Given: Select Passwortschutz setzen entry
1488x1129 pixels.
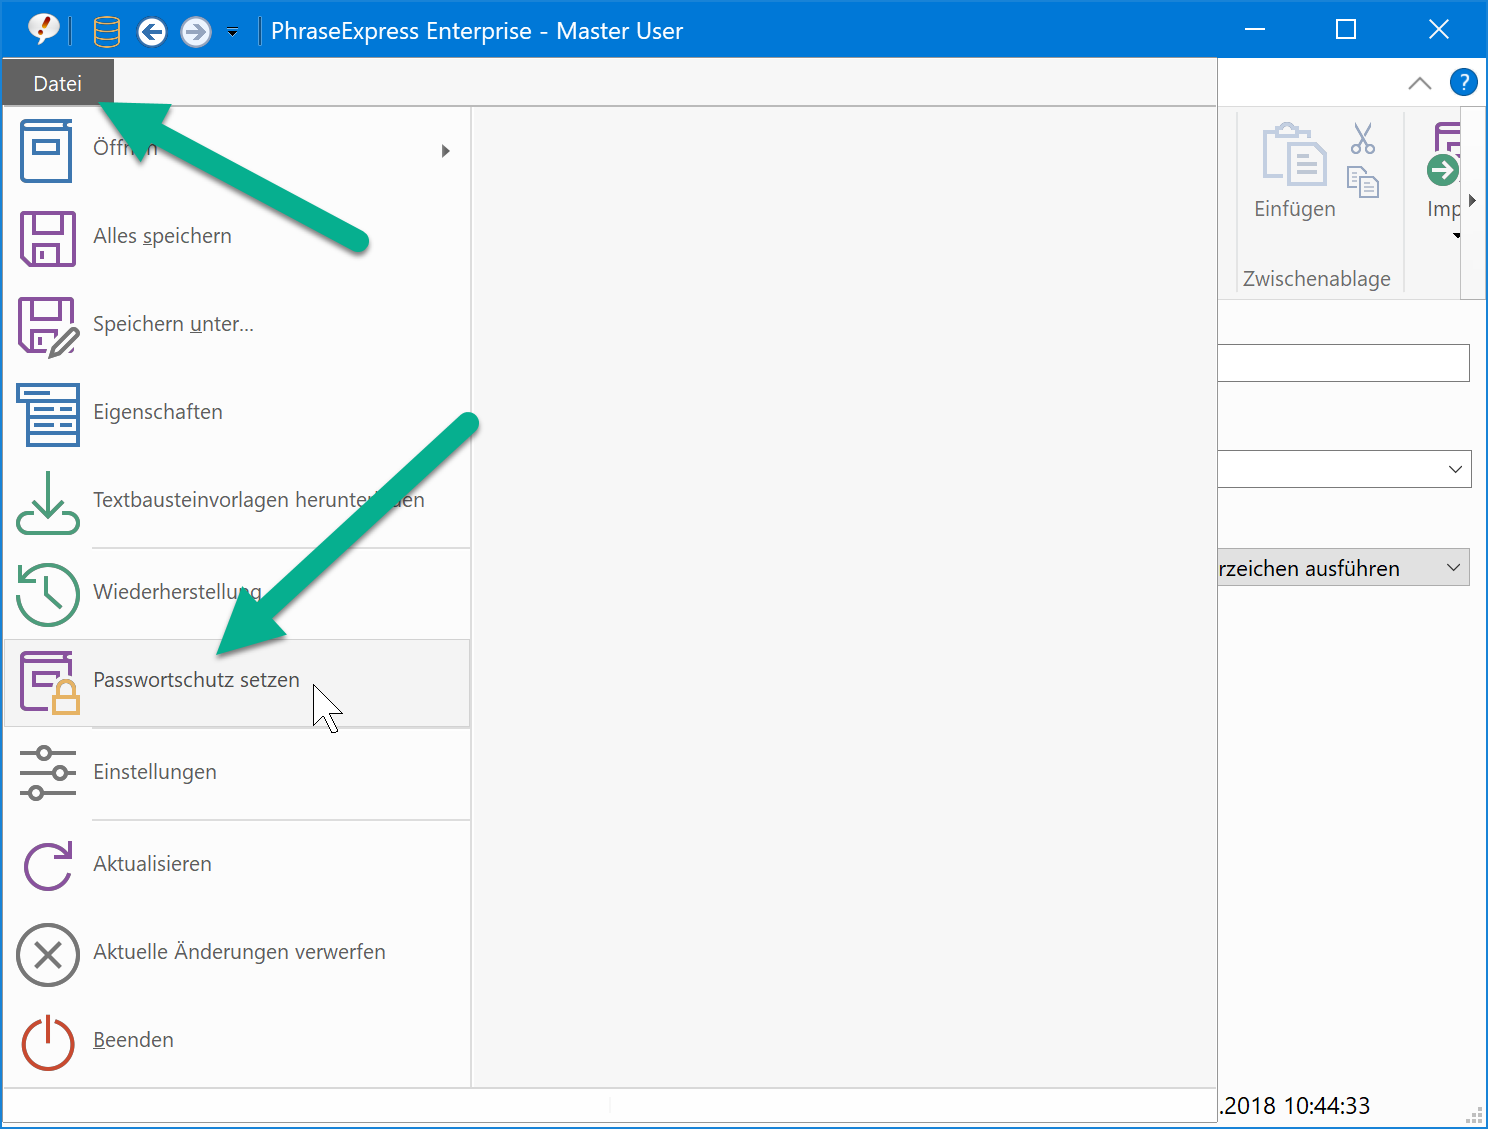Looking at the screenshot, I should tap(237, 683).
